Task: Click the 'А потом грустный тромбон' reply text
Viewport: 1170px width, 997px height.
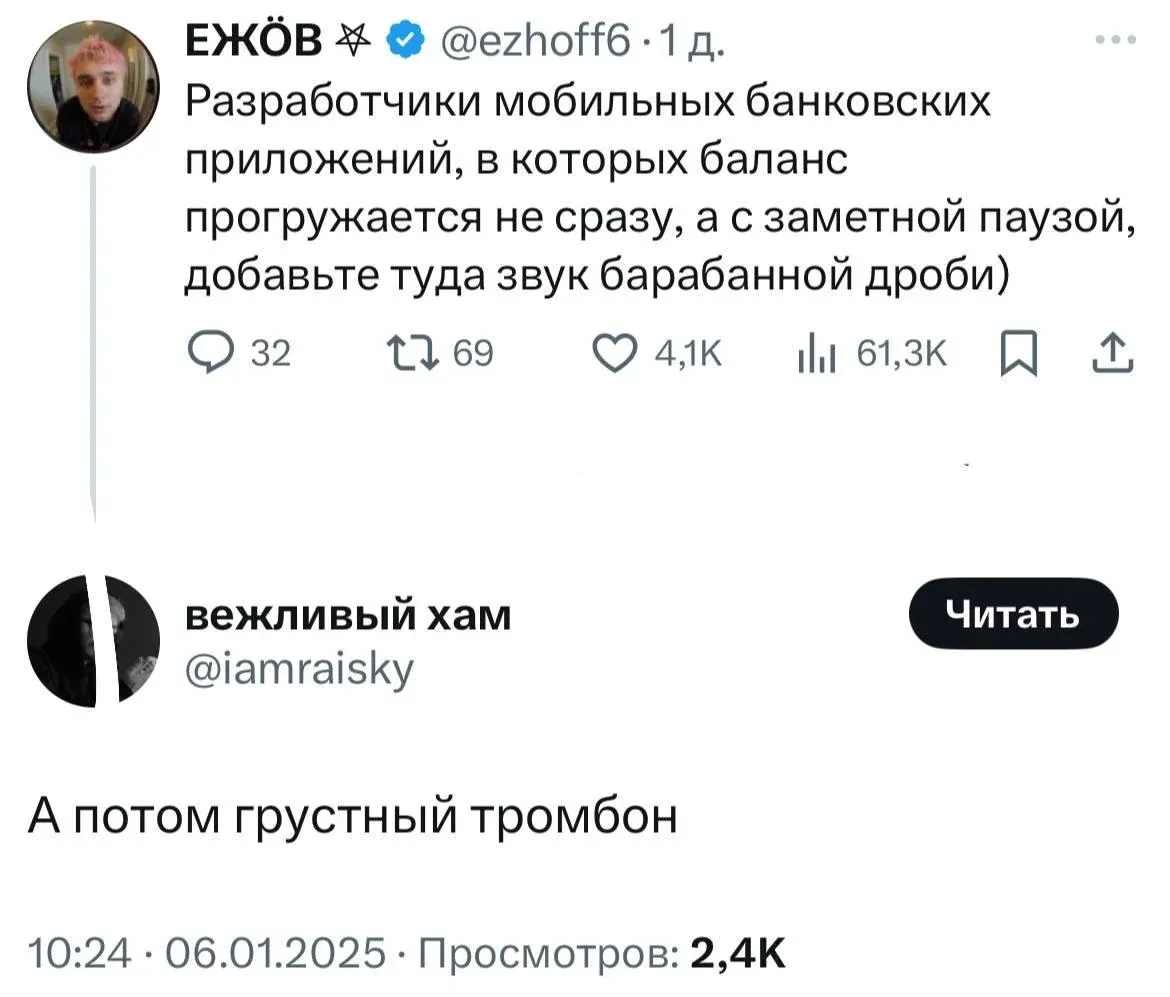Action: 351,817
